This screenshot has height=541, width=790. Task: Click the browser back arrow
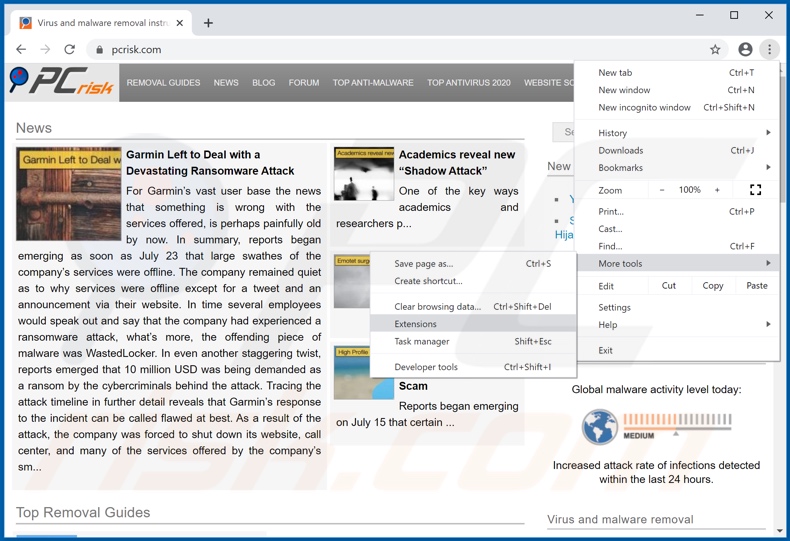pyautogui.click(x=21, y=49)
